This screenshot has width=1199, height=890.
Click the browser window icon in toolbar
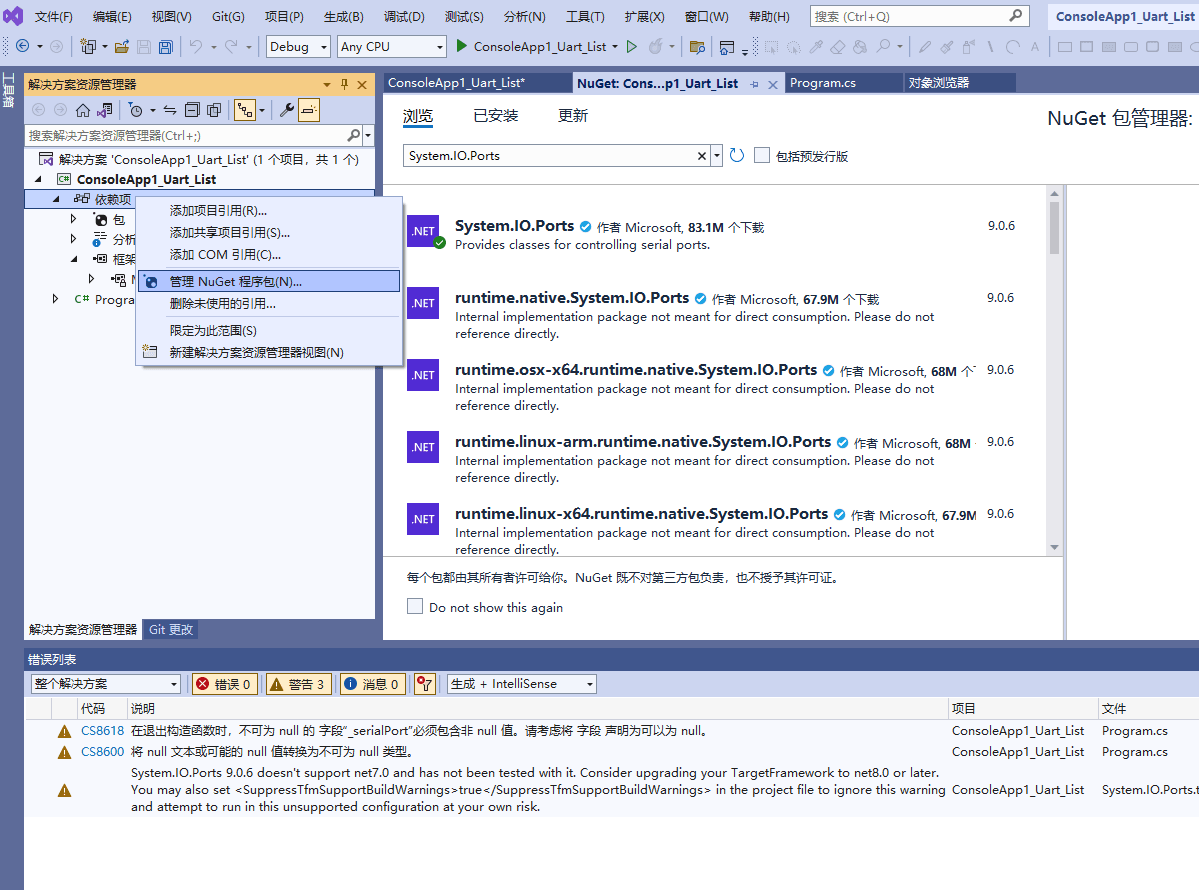pos(726,47)
